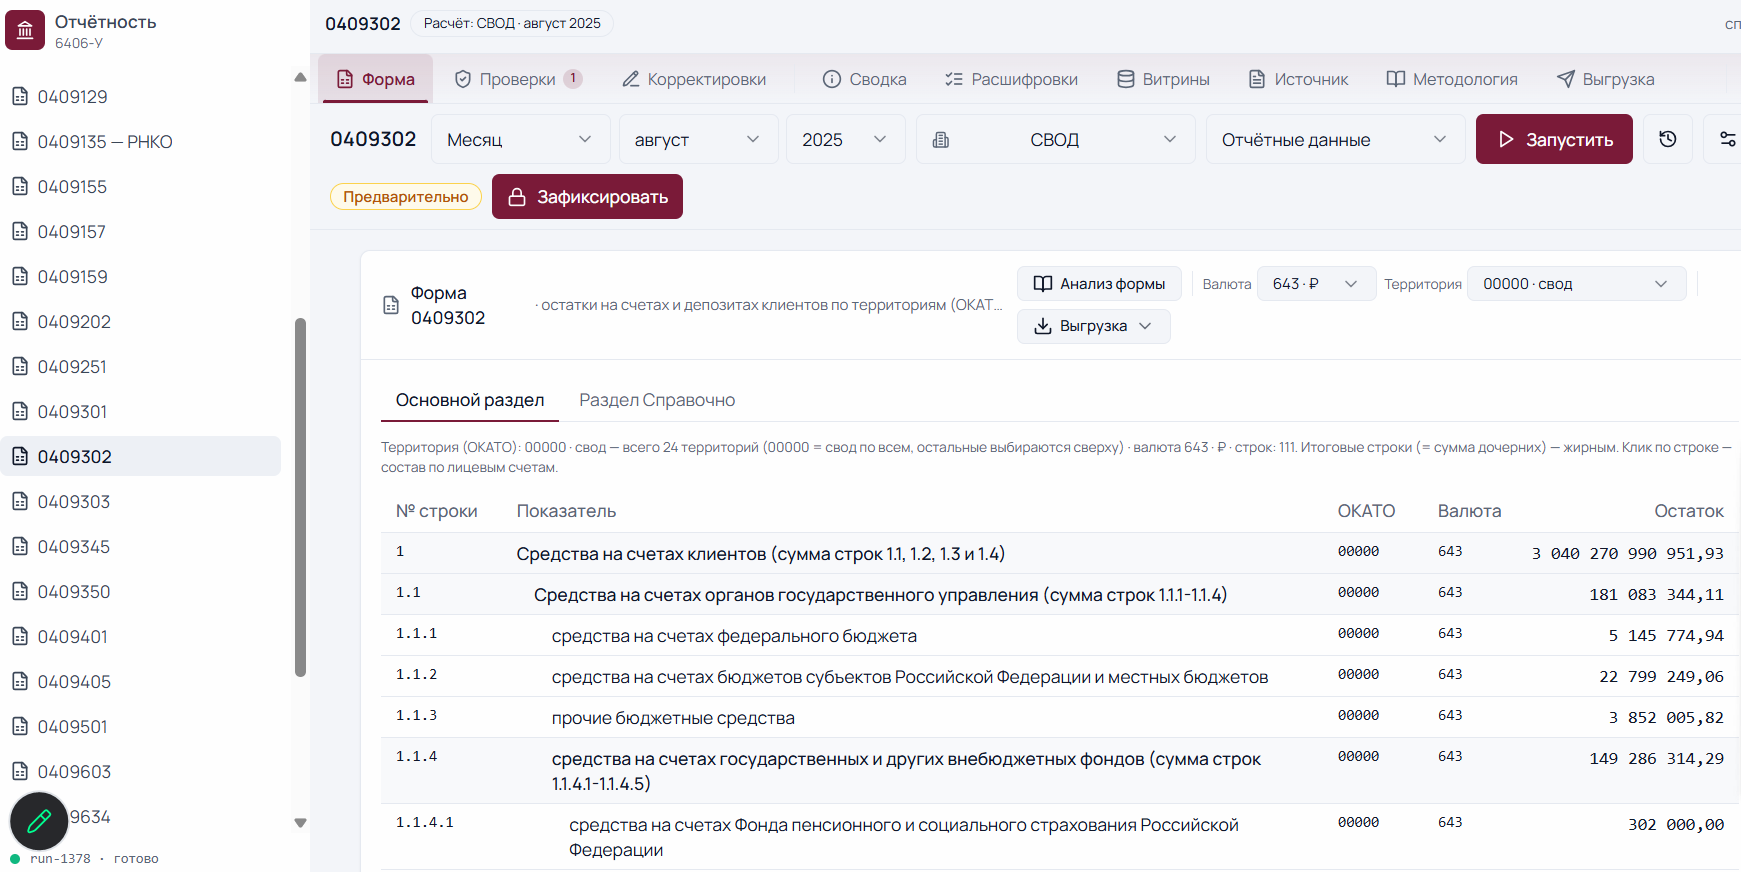Click the file icon next to 0409345
Viewport: 1741px width, 872px height.
pyautogui.click(x=20, y=546)
